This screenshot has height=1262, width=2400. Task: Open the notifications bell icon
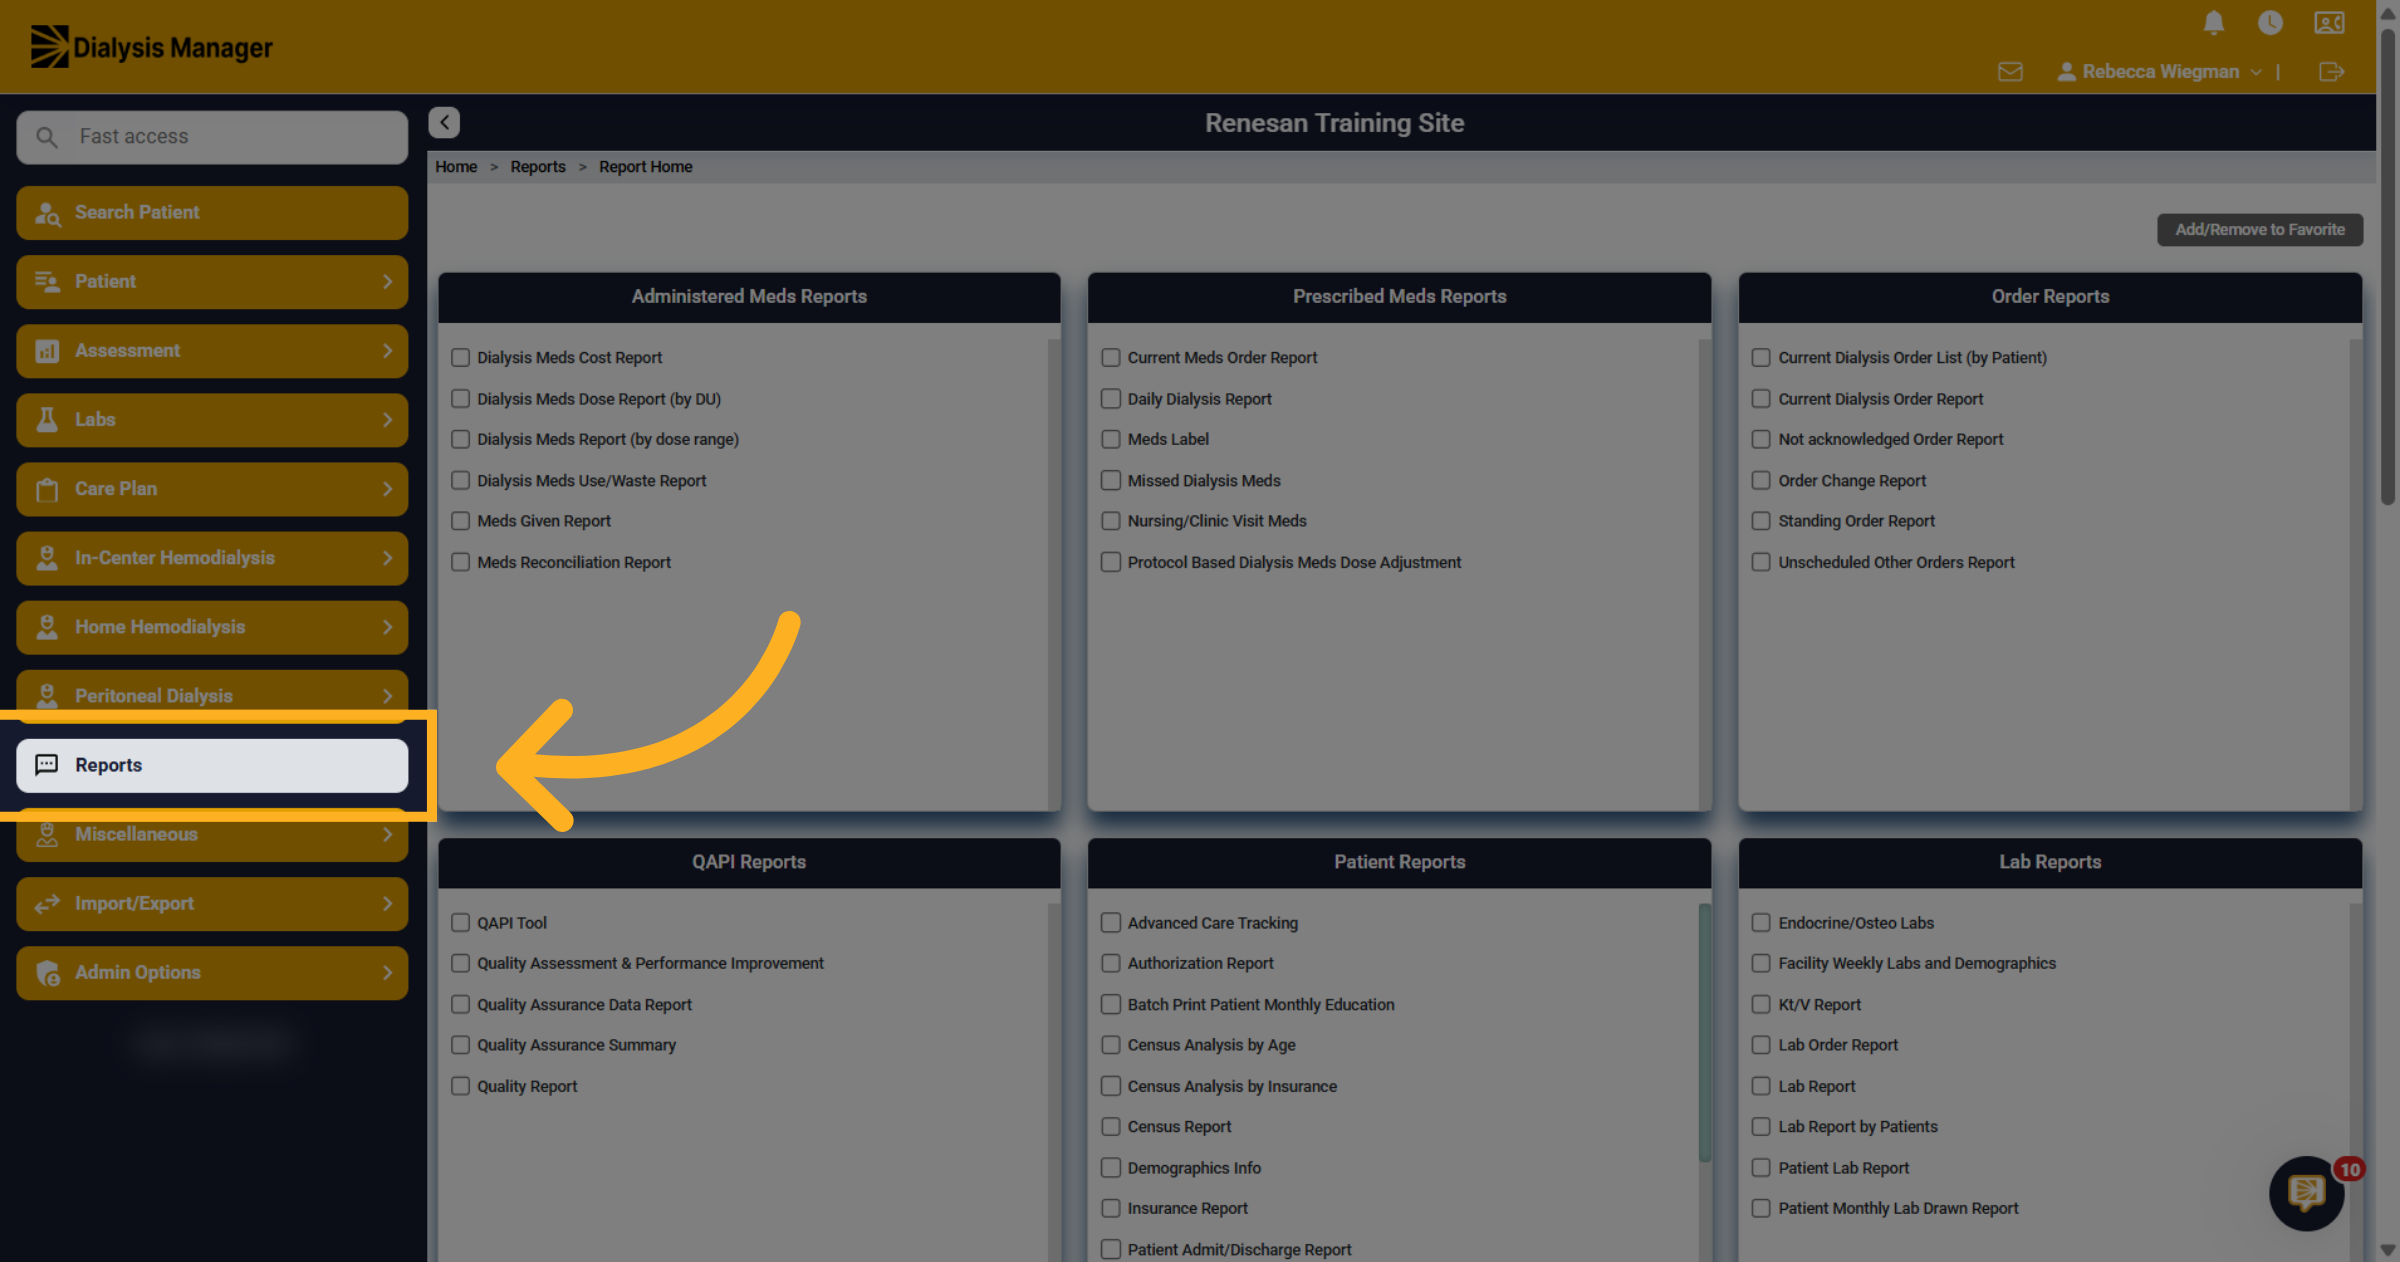click(x=2213, y=22)
